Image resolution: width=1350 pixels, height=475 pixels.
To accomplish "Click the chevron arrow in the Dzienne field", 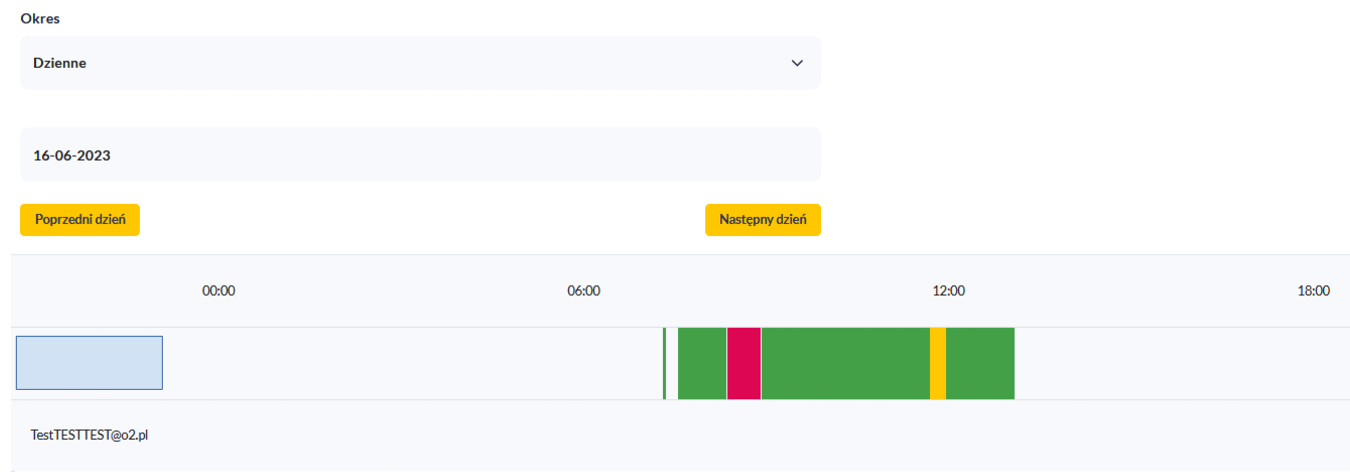I will 797,63.
